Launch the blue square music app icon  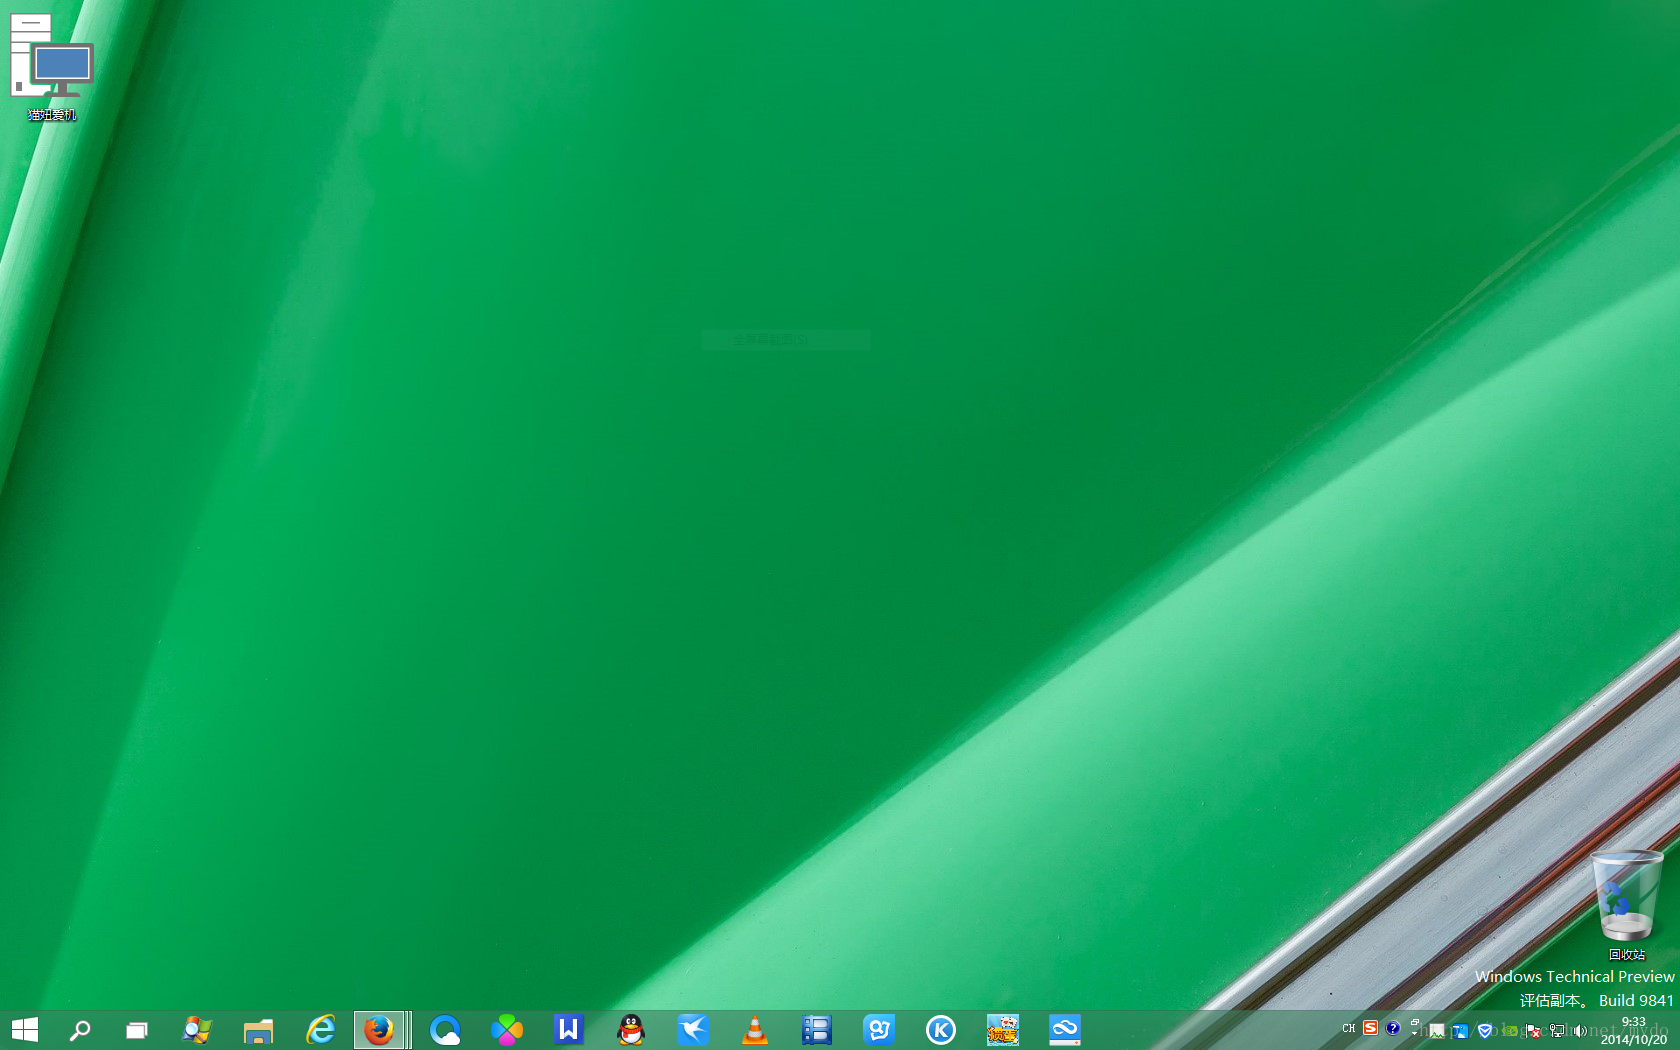[879, 1030]
